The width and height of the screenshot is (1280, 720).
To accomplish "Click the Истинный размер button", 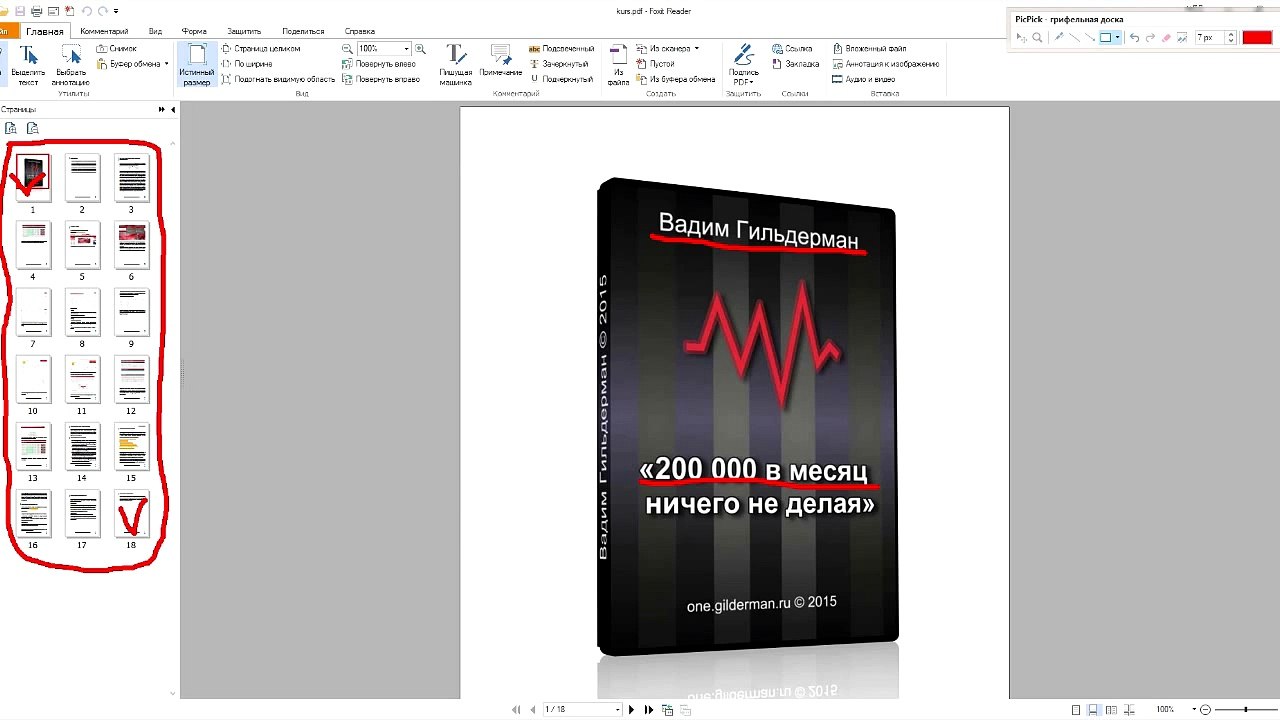I will [x=196, y=66].
